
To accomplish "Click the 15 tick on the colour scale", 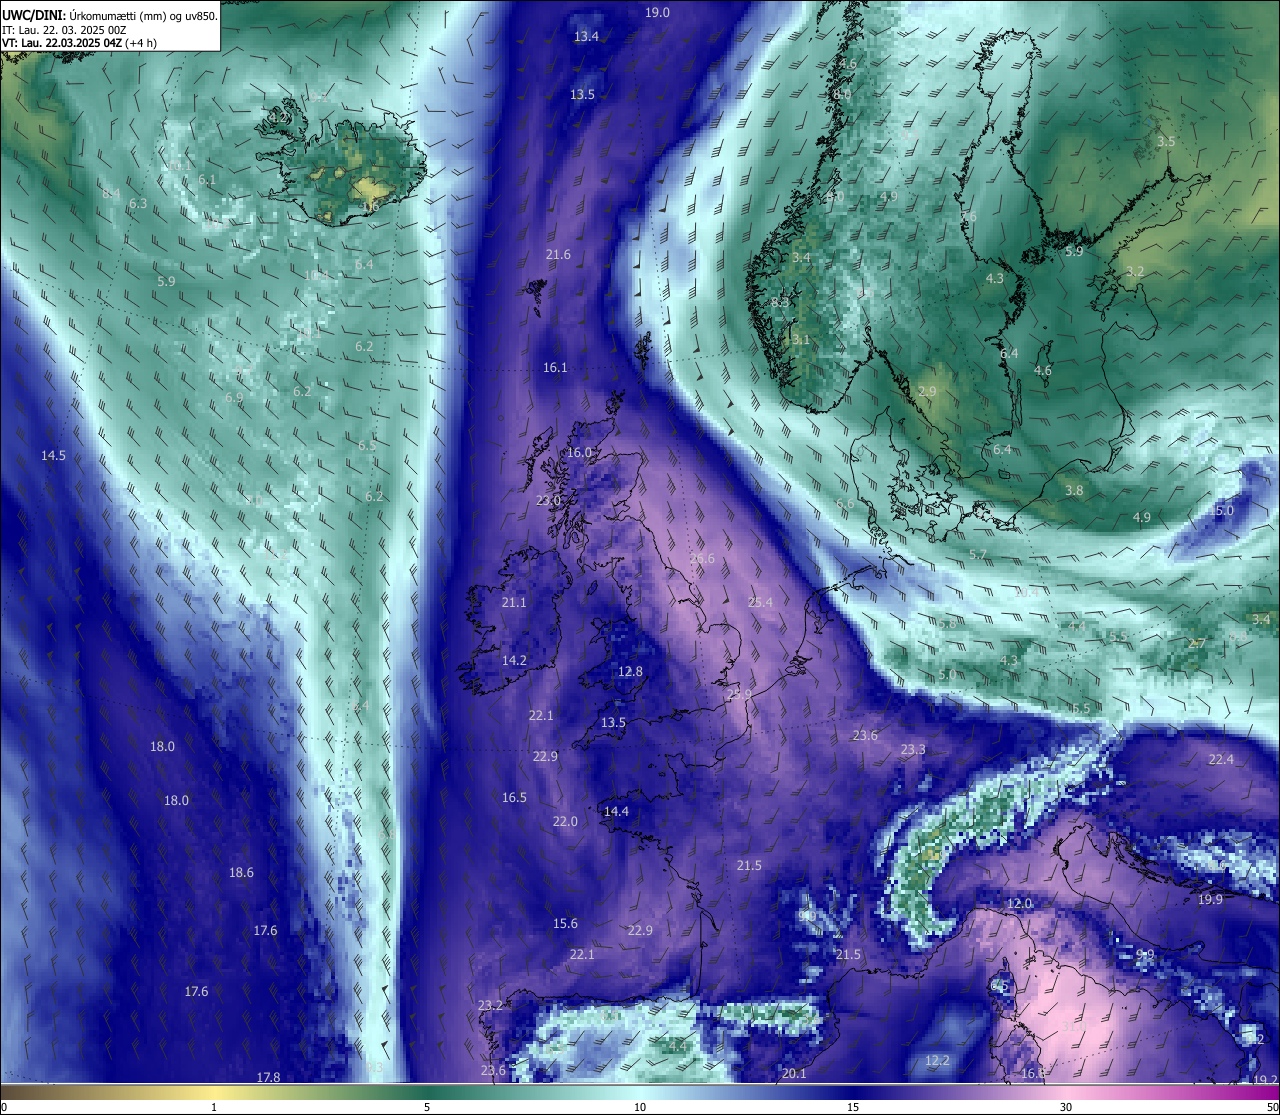I will click(x=853, y=1107).
